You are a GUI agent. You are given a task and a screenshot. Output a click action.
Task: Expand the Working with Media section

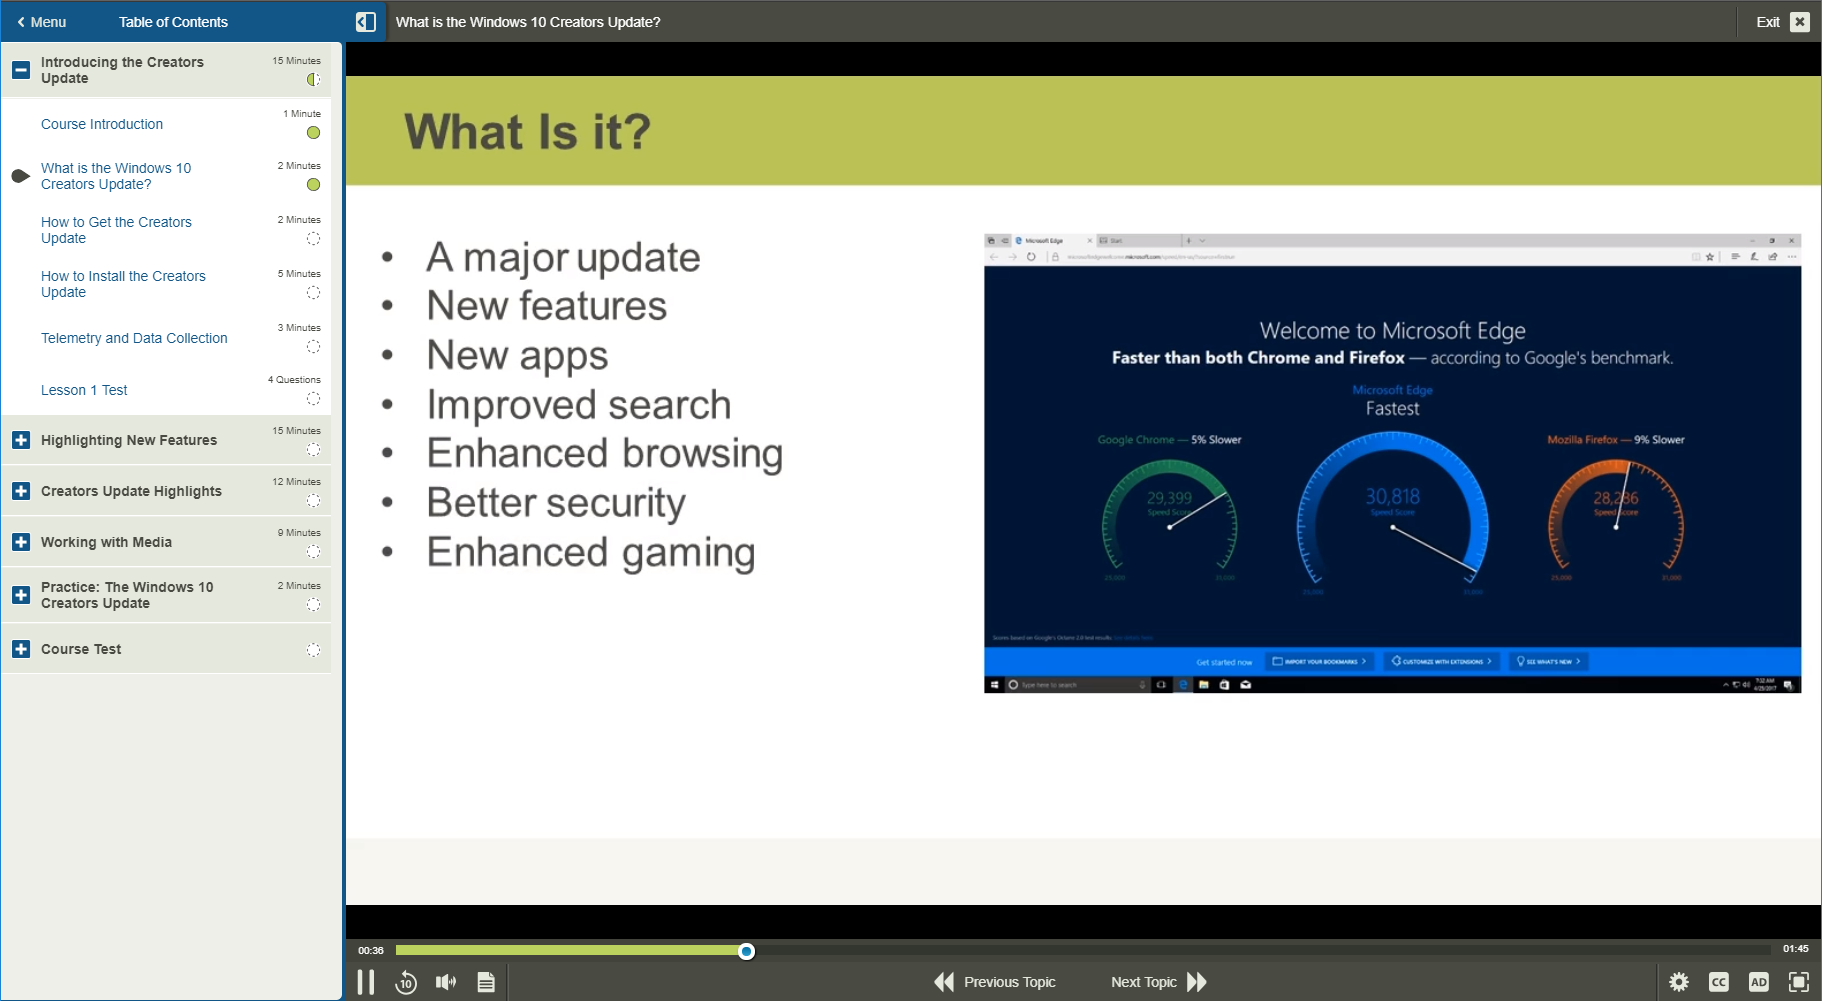pos(20,541)
